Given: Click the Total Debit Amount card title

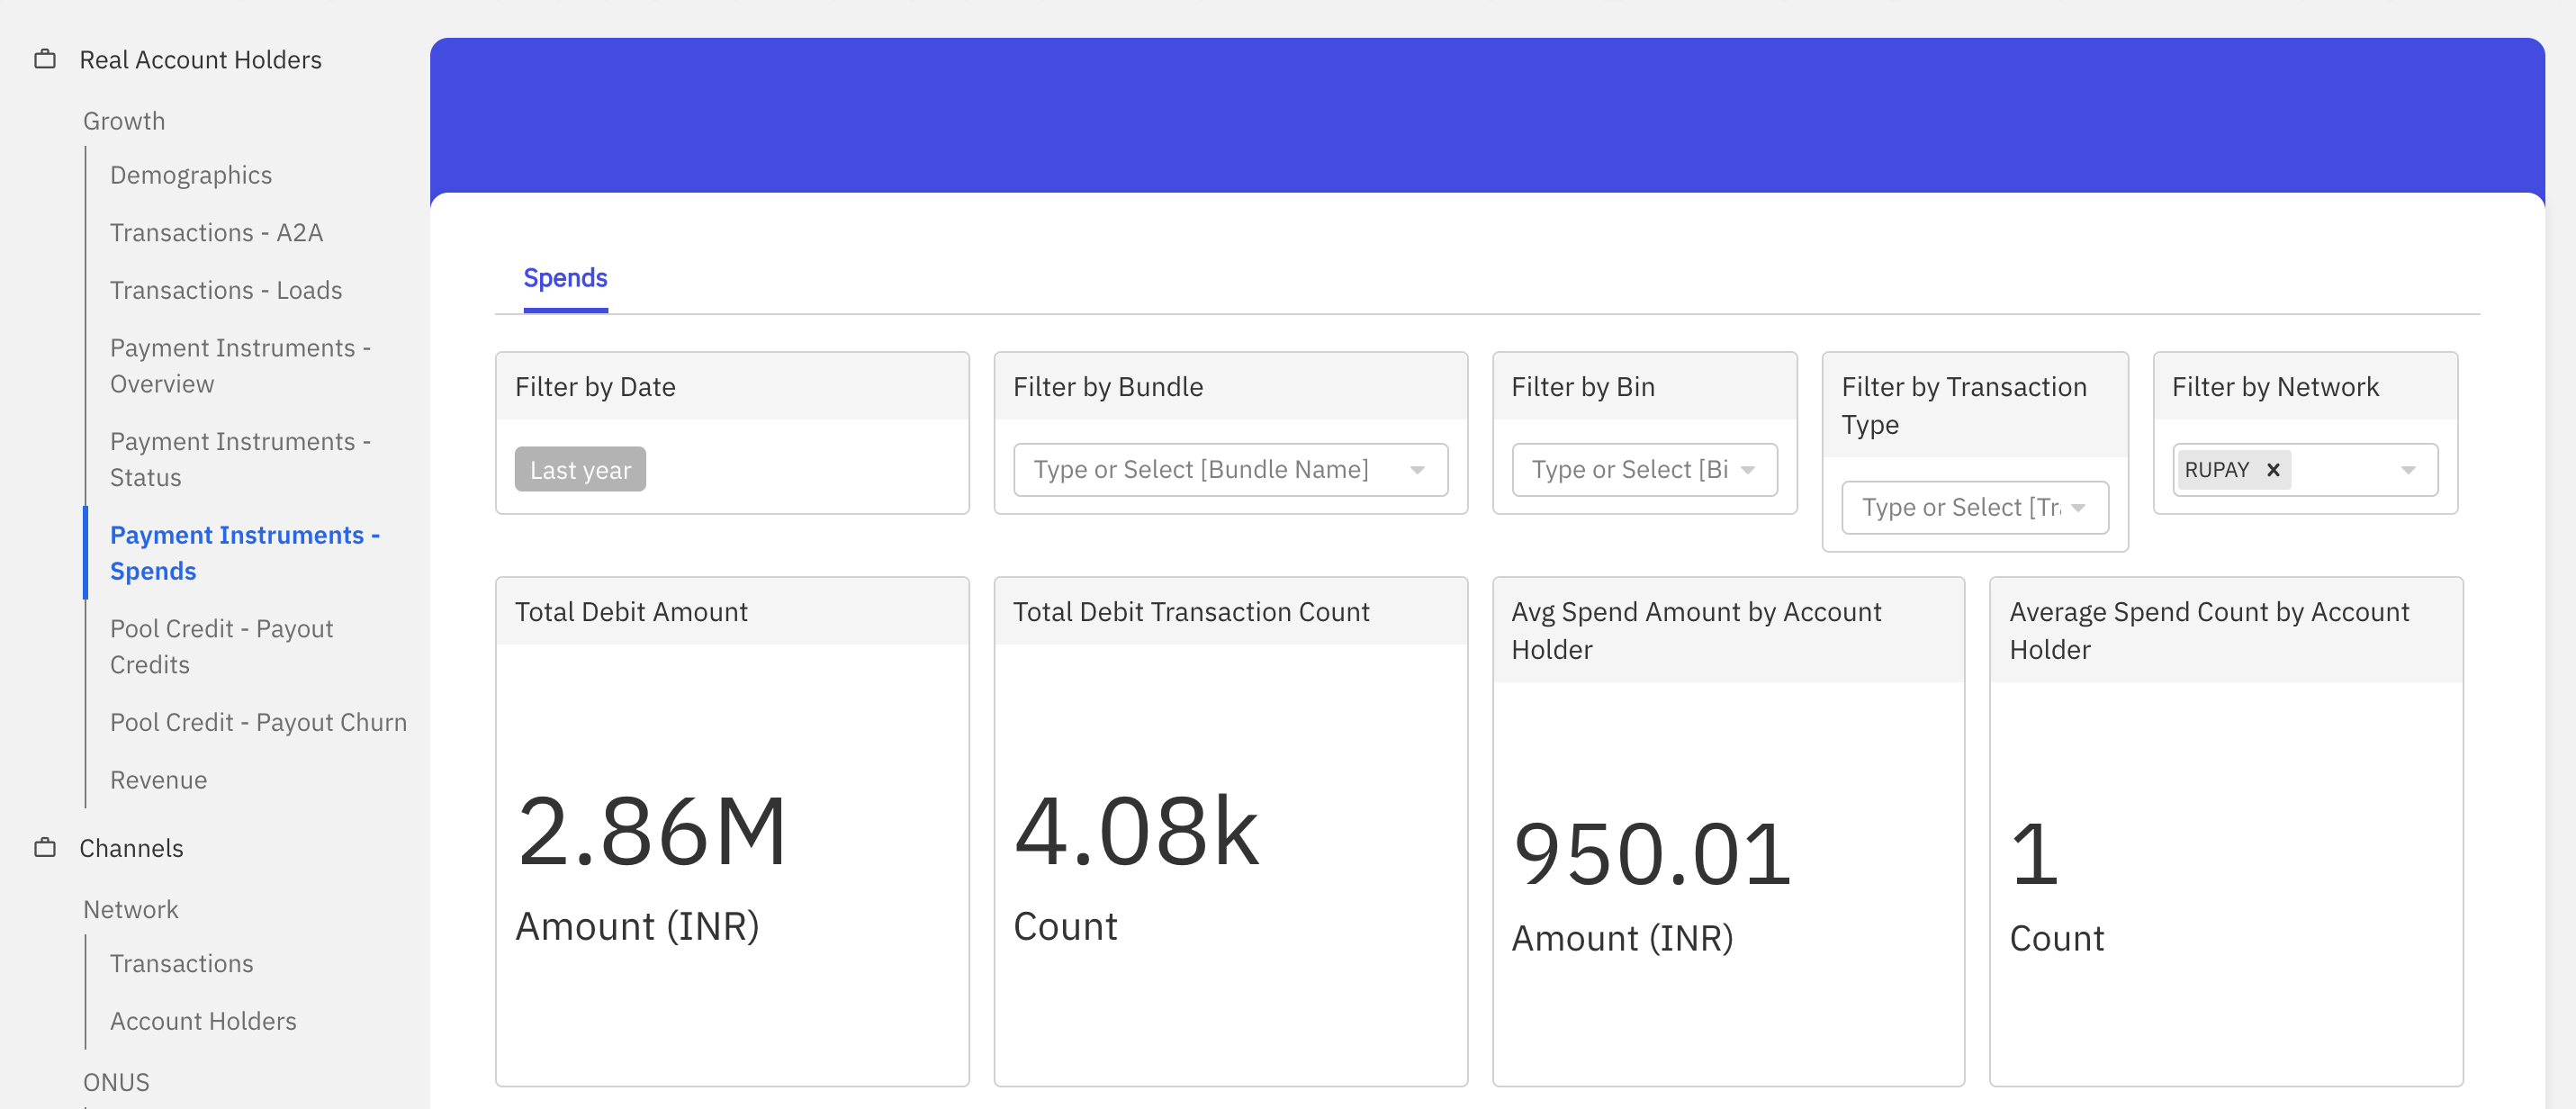Looking at the screenshot, I should 631,612.
